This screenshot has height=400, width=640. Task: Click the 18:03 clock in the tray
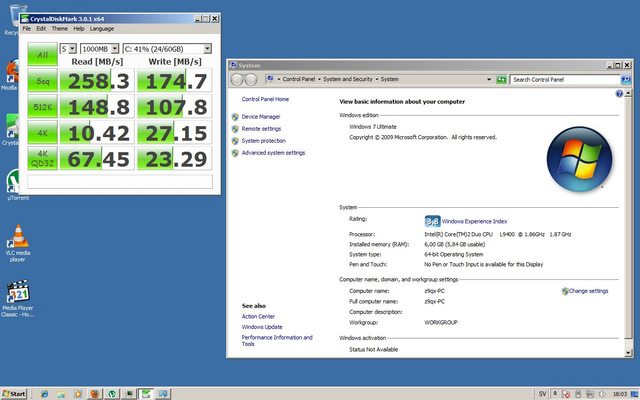620,394
